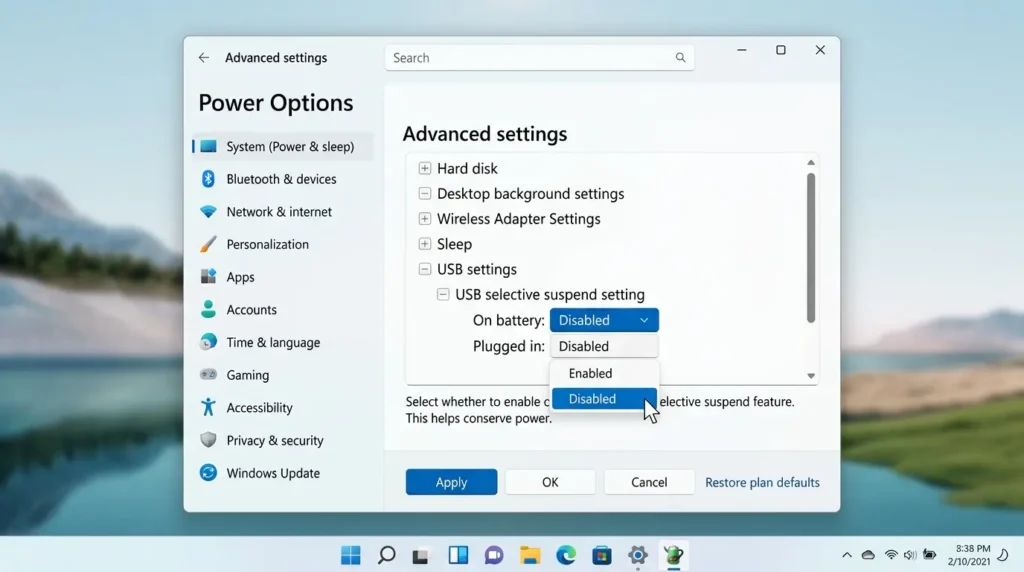This screenshot has width=1024, height=572.
Task: Open Widgets from the taskbar
Action: pyautogui.click(x=458, y=555)
